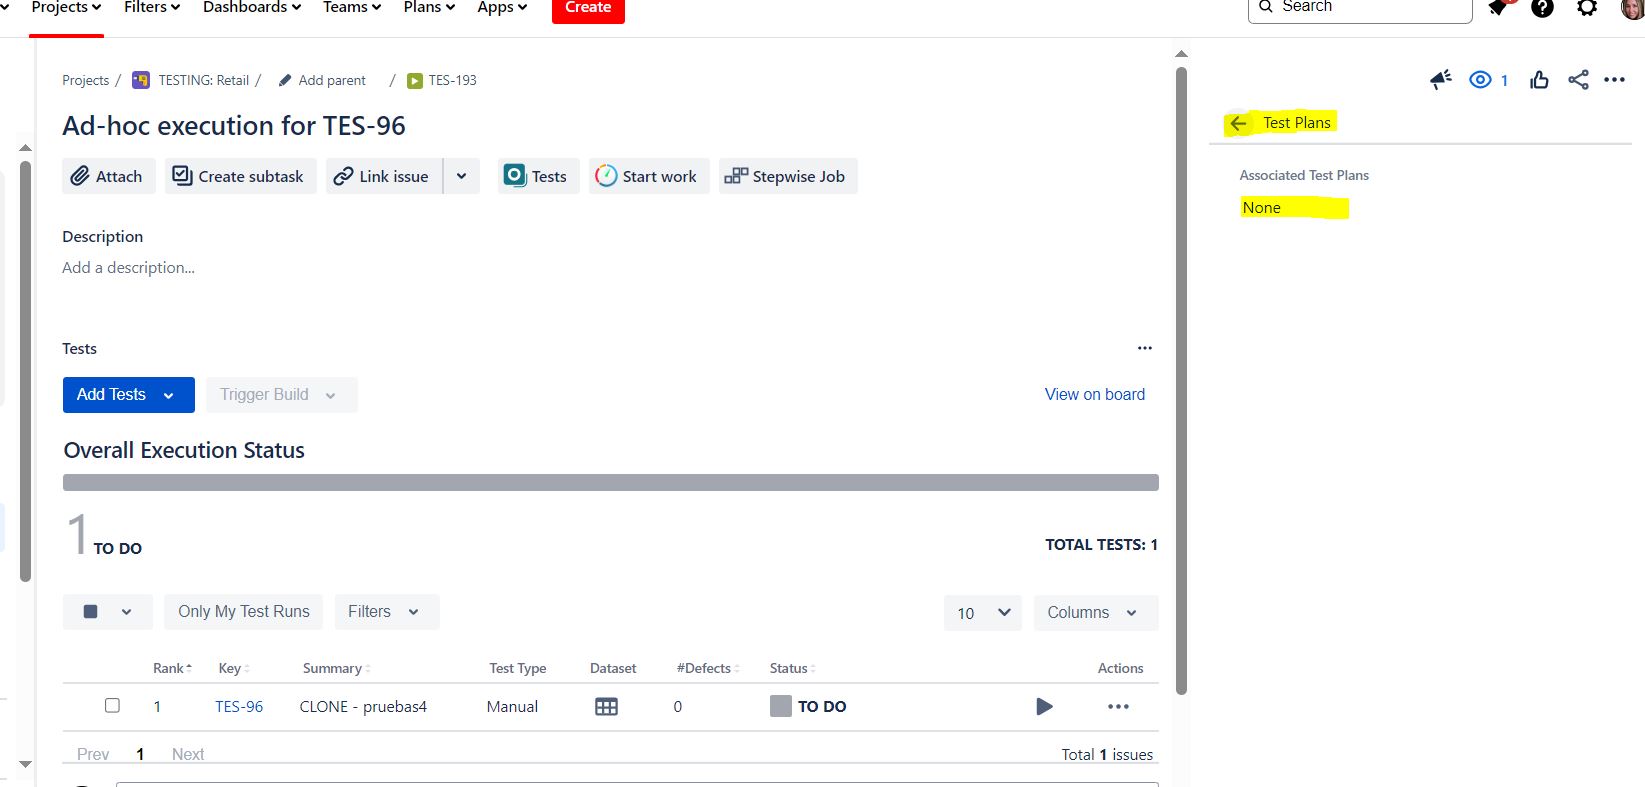Open the bulk select checkbox dropdown
Viewport: 1645px width, 787px height.
(108, 612)
